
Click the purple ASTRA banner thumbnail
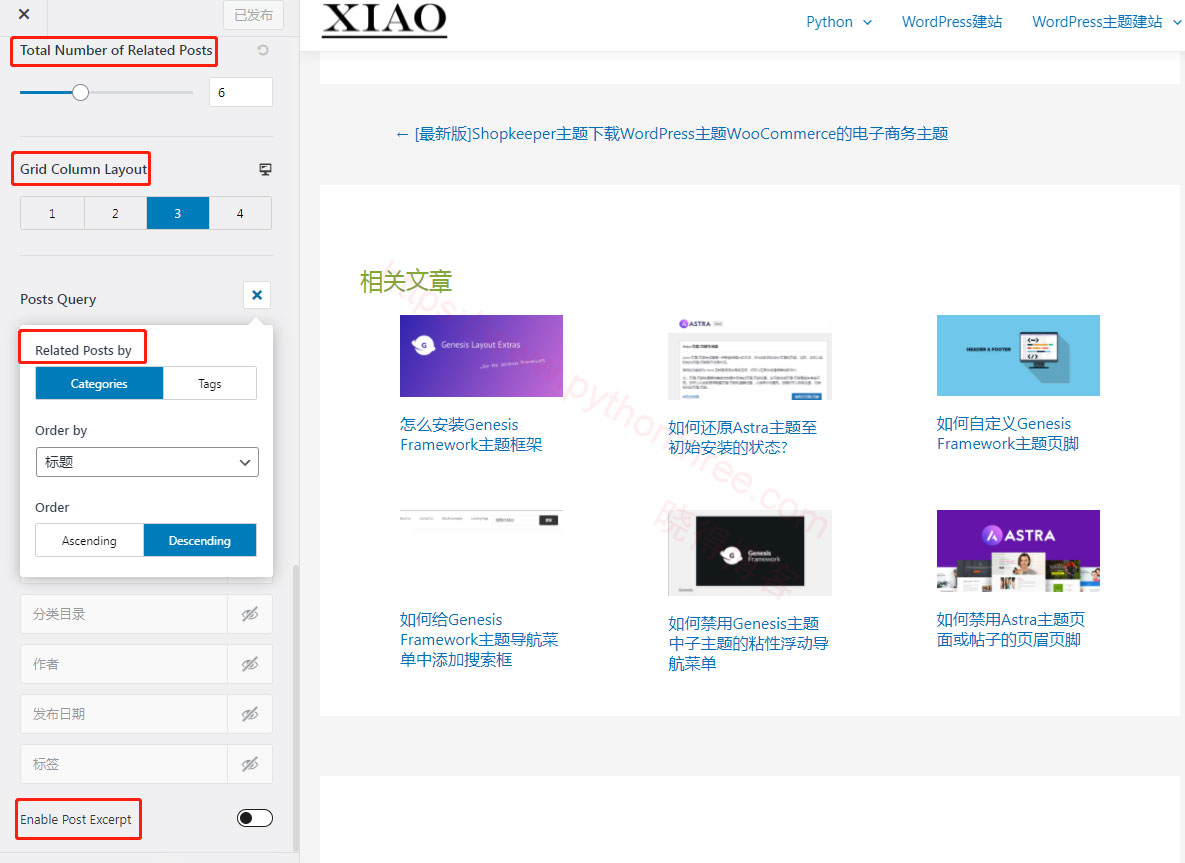1018,551
